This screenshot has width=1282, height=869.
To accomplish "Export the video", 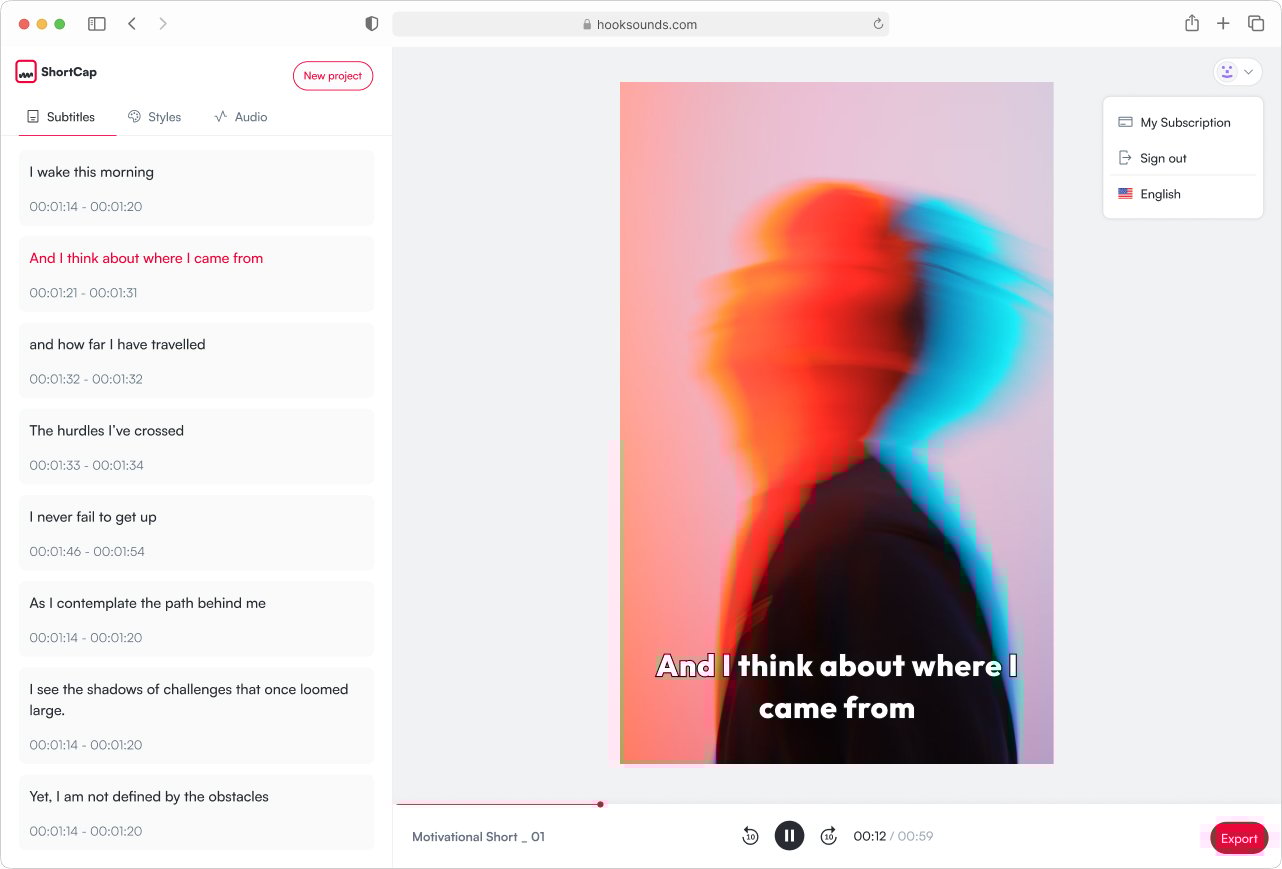I will pyautogui.click(x=1239, y=838).
